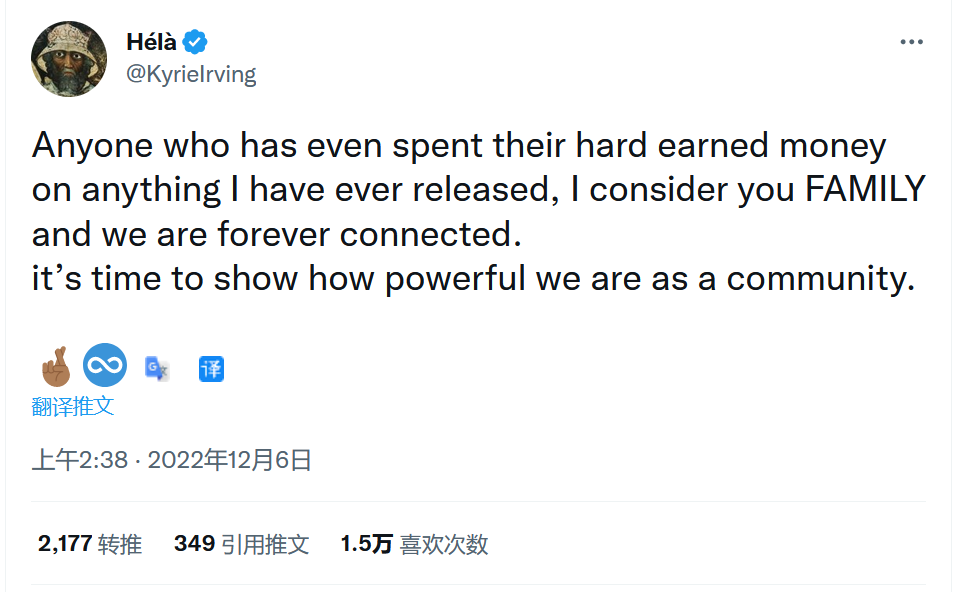Click the tweet's last line about community
The width and height of the screenshot is (961, 592).
(x=473, y=279)
